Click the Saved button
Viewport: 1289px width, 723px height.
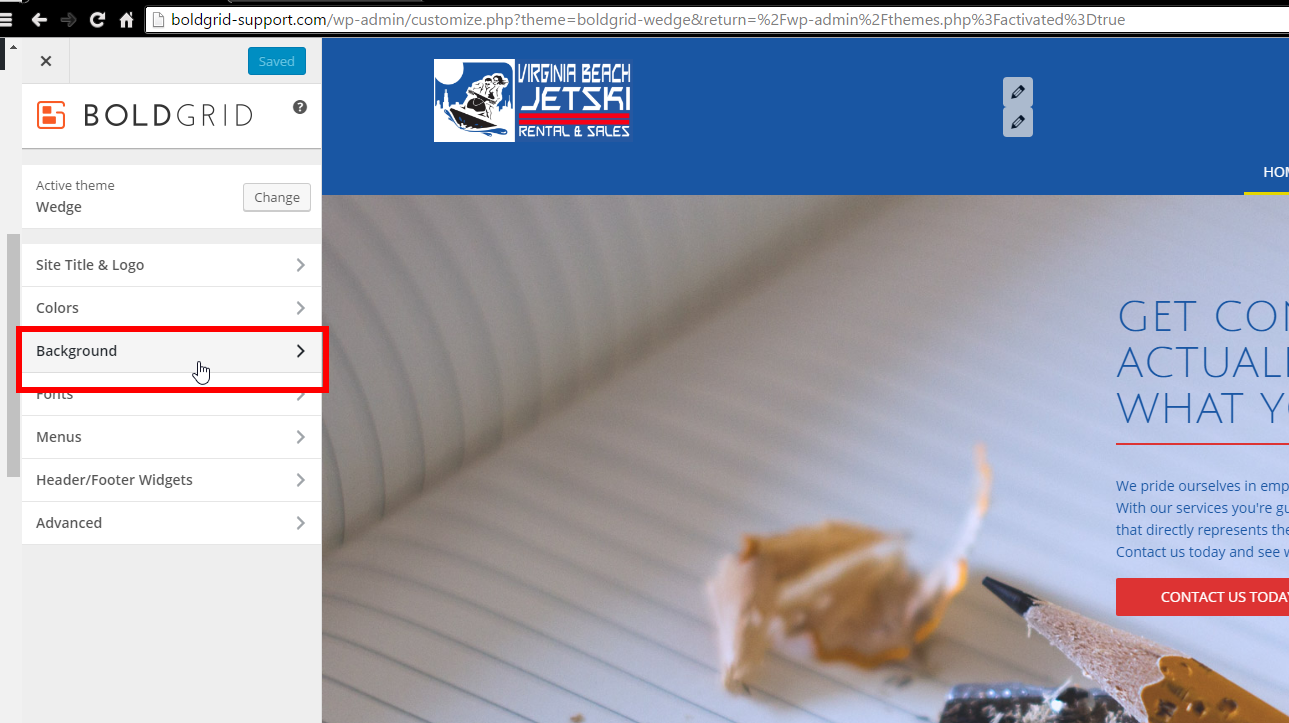(277, 61)
